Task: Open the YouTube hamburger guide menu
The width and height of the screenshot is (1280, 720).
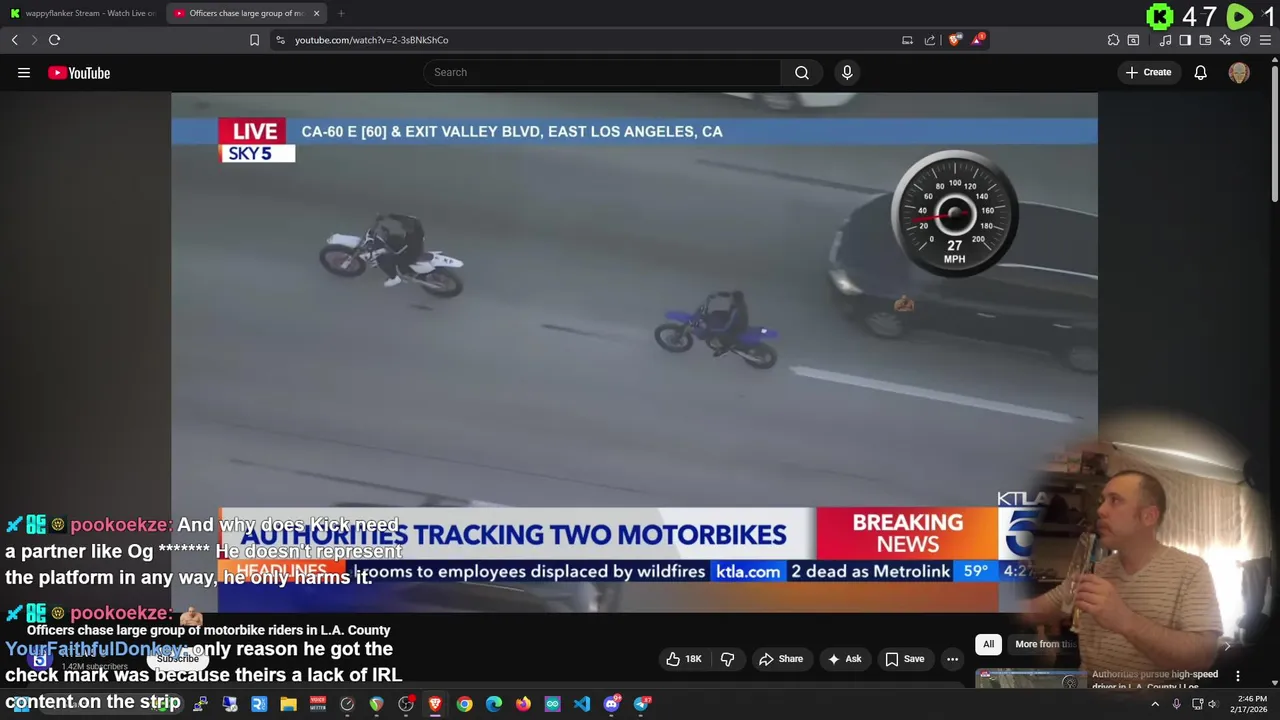Action: (24, 73)
